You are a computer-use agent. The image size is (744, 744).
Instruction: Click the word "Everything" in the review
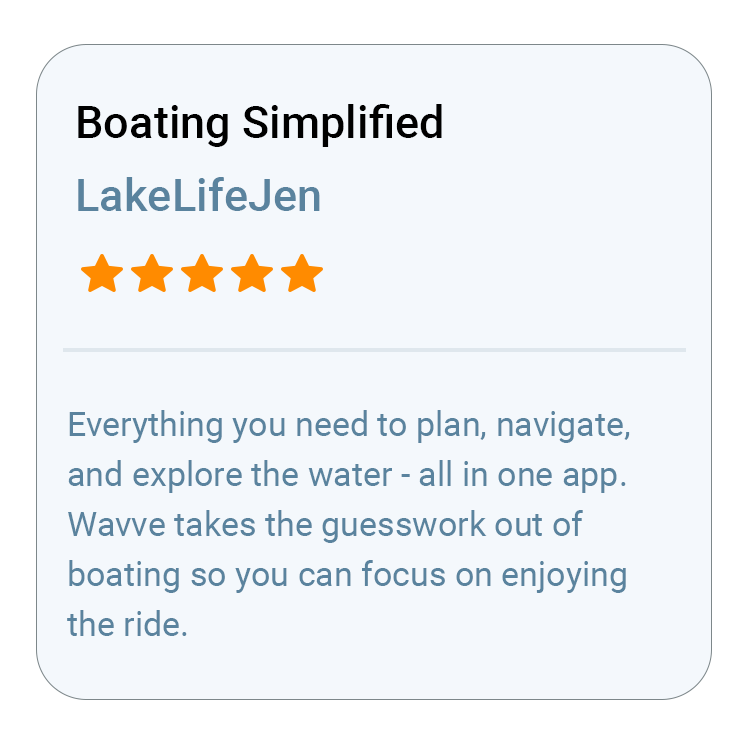145,425
